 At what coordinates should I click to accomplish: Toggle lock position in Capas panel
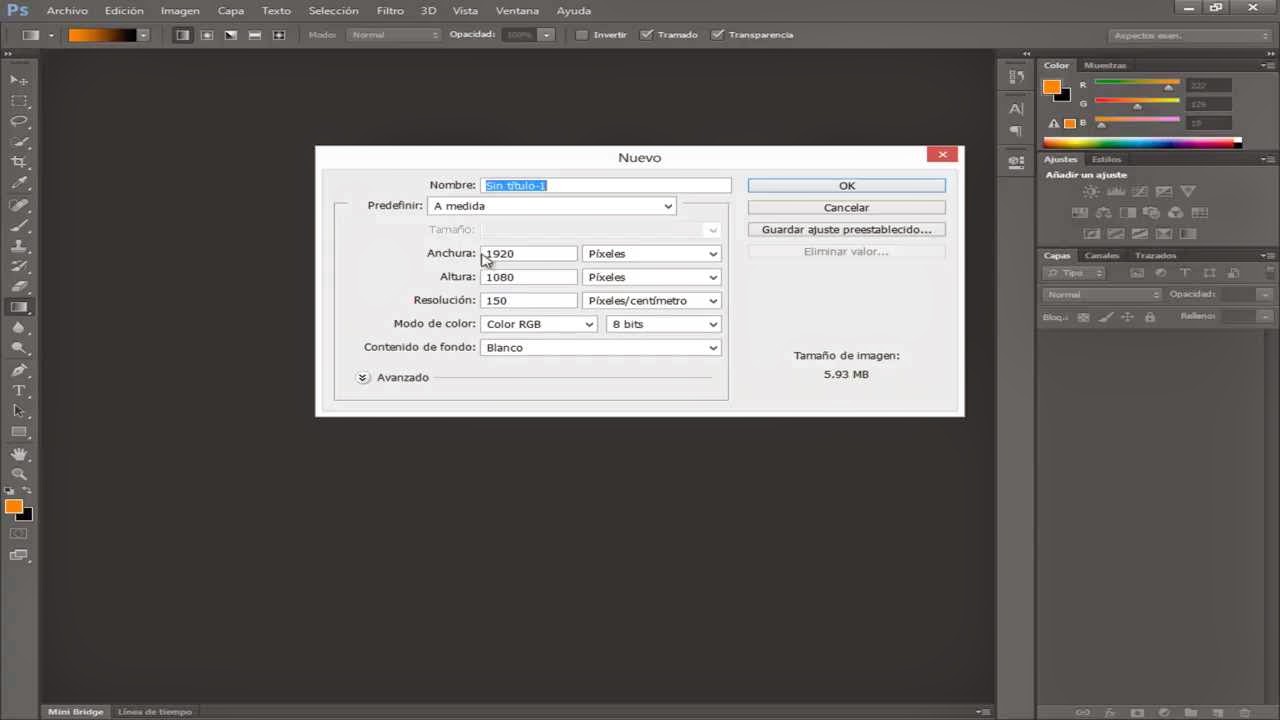click(1127, 317)
